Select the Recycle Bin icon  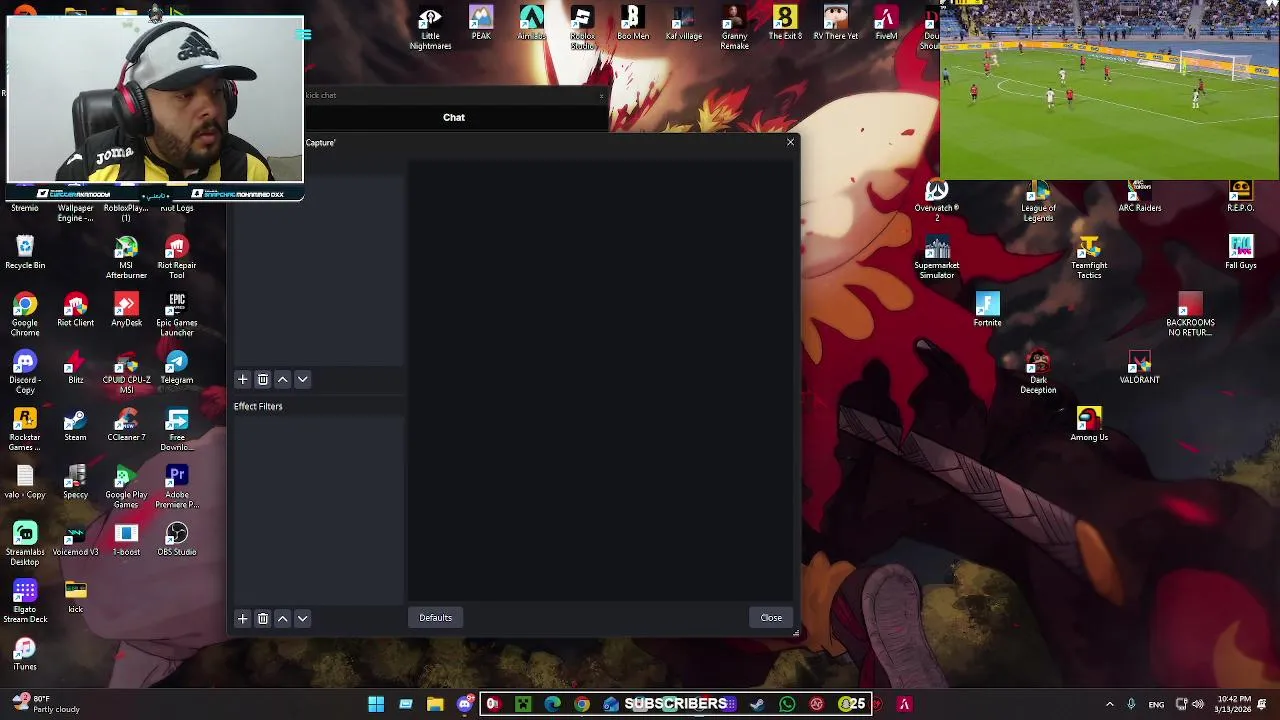click(25, 252)
